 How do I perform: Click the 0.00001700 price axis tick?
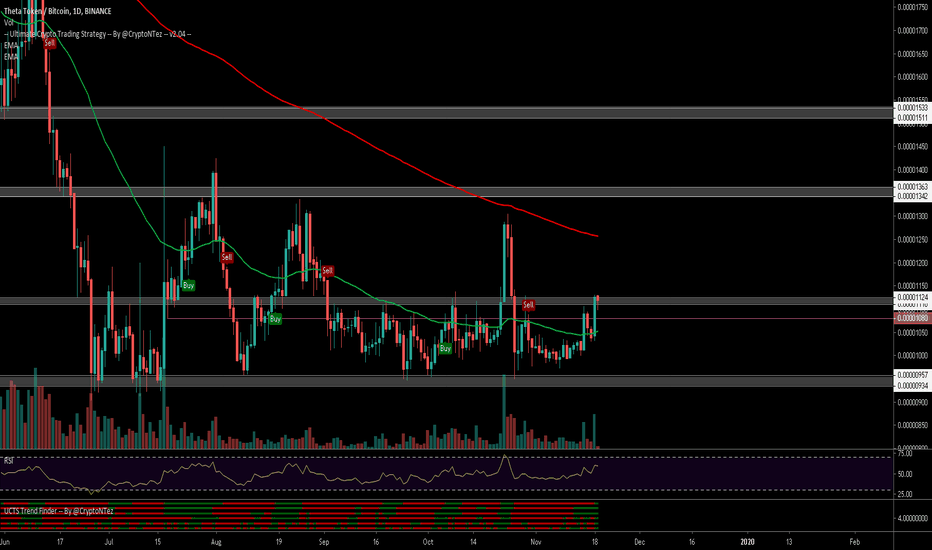[x=912, y=30]
